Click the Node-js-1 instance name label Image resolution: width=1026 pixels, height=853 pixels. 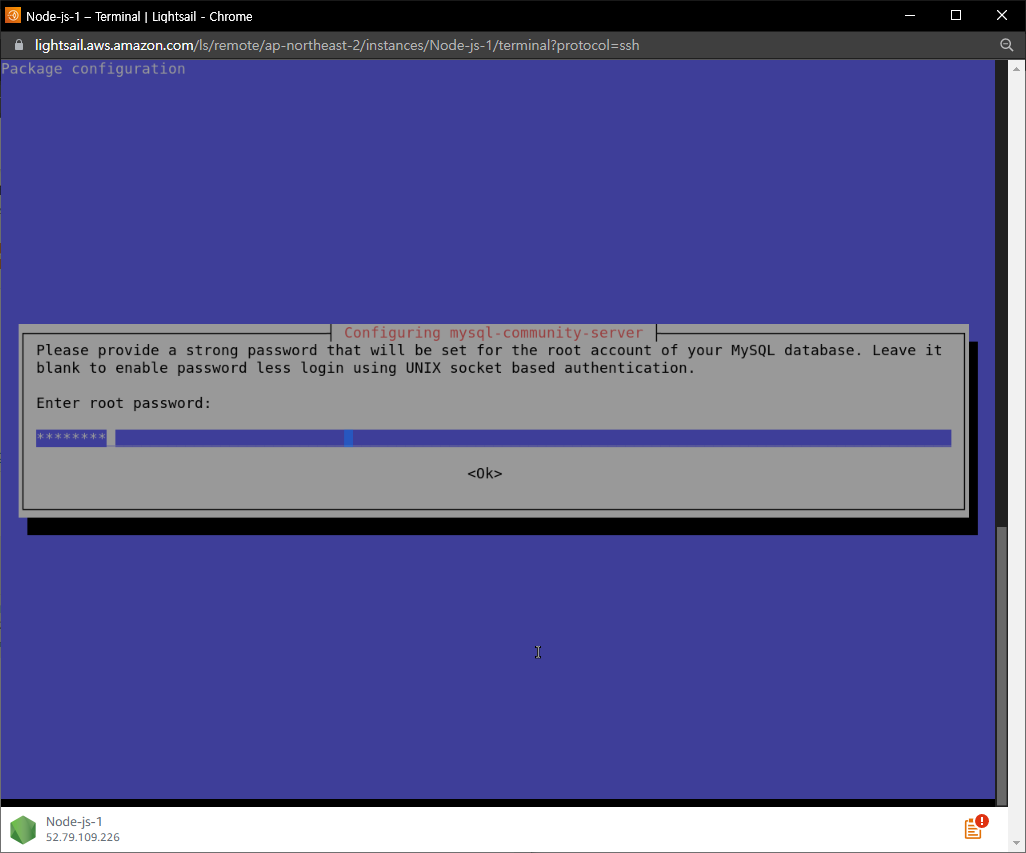(74, 821)
